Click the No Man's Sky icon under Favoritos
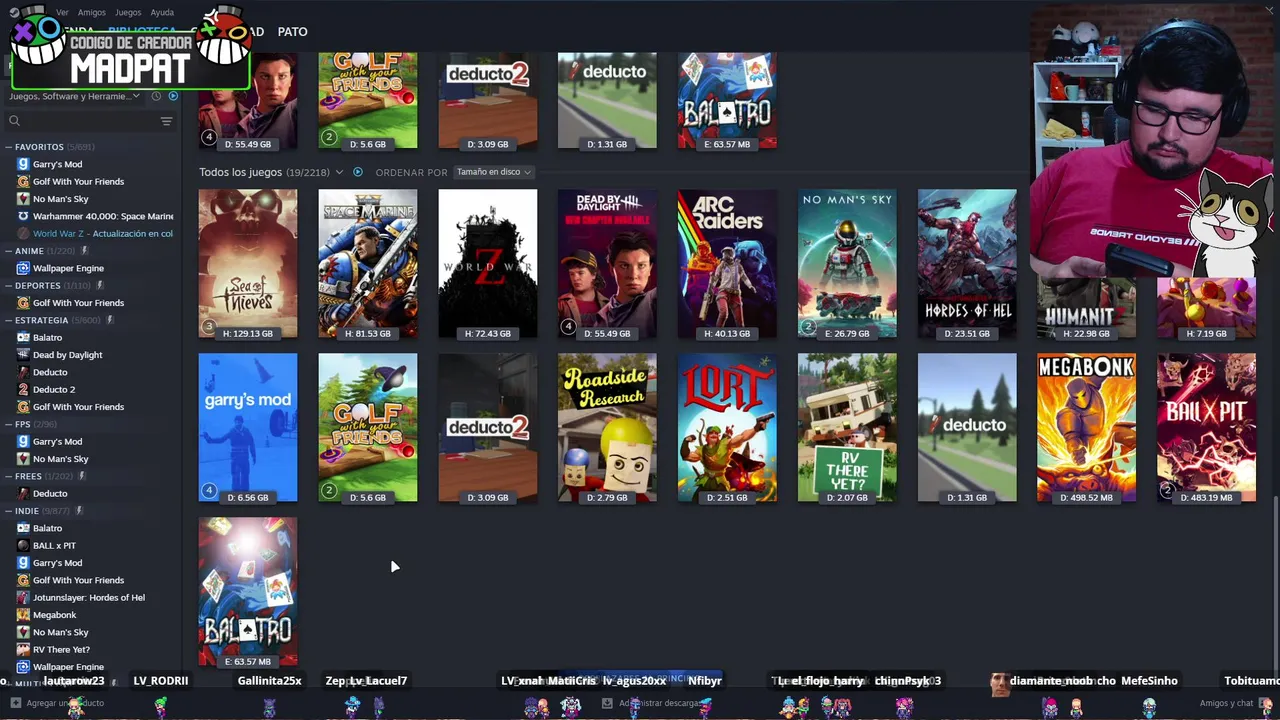This screenshot has width=1280, height=720. (x=23, y=199)
